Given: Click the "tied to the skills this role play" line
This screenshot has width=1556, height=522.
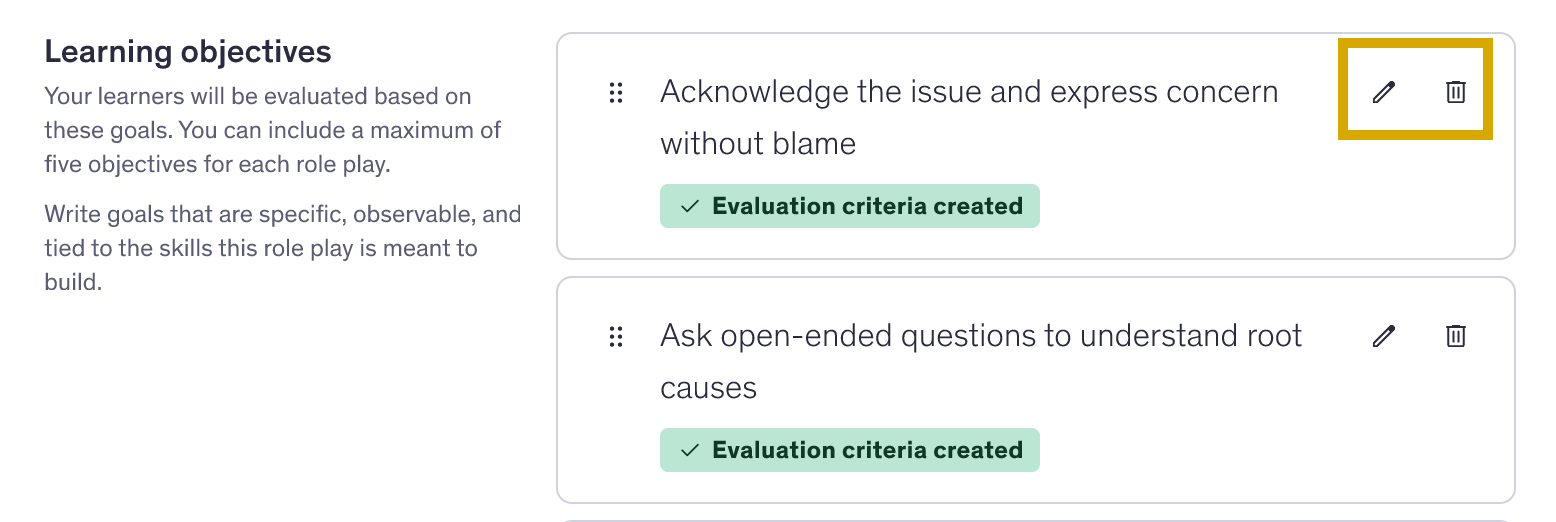Looking at the screenshot, I should (261, 248).
